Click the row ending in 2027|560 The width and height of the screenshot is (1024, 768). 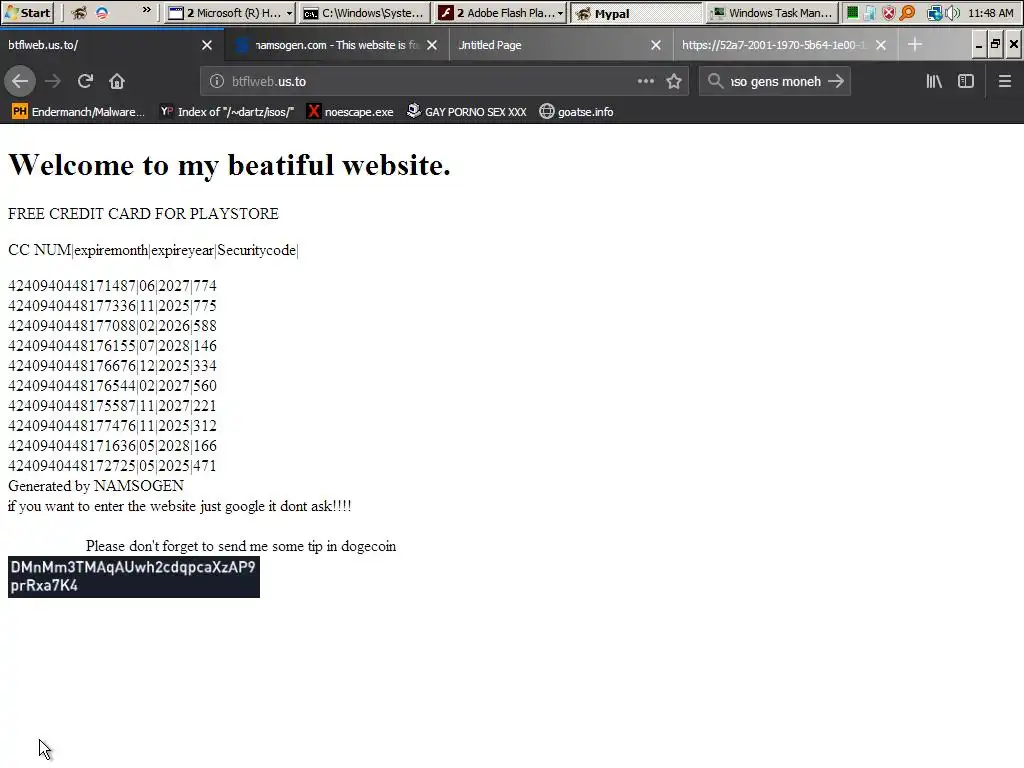pos(112,386)
